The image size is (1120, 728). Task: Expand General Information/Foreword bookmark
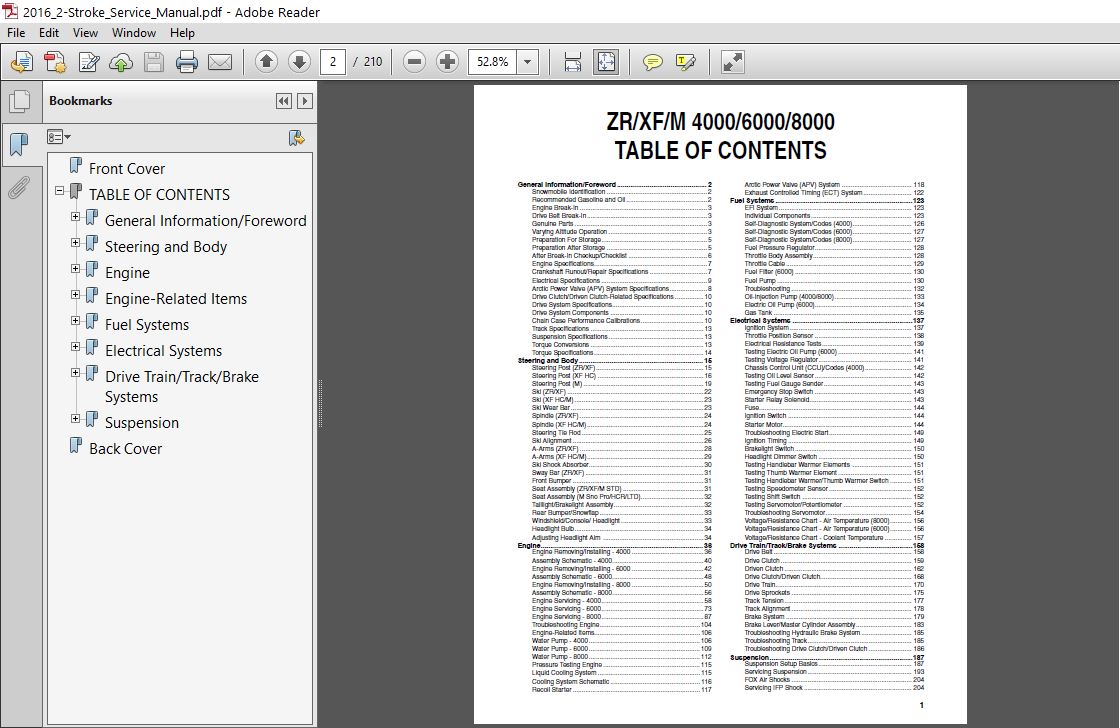(x=75, y=216)
